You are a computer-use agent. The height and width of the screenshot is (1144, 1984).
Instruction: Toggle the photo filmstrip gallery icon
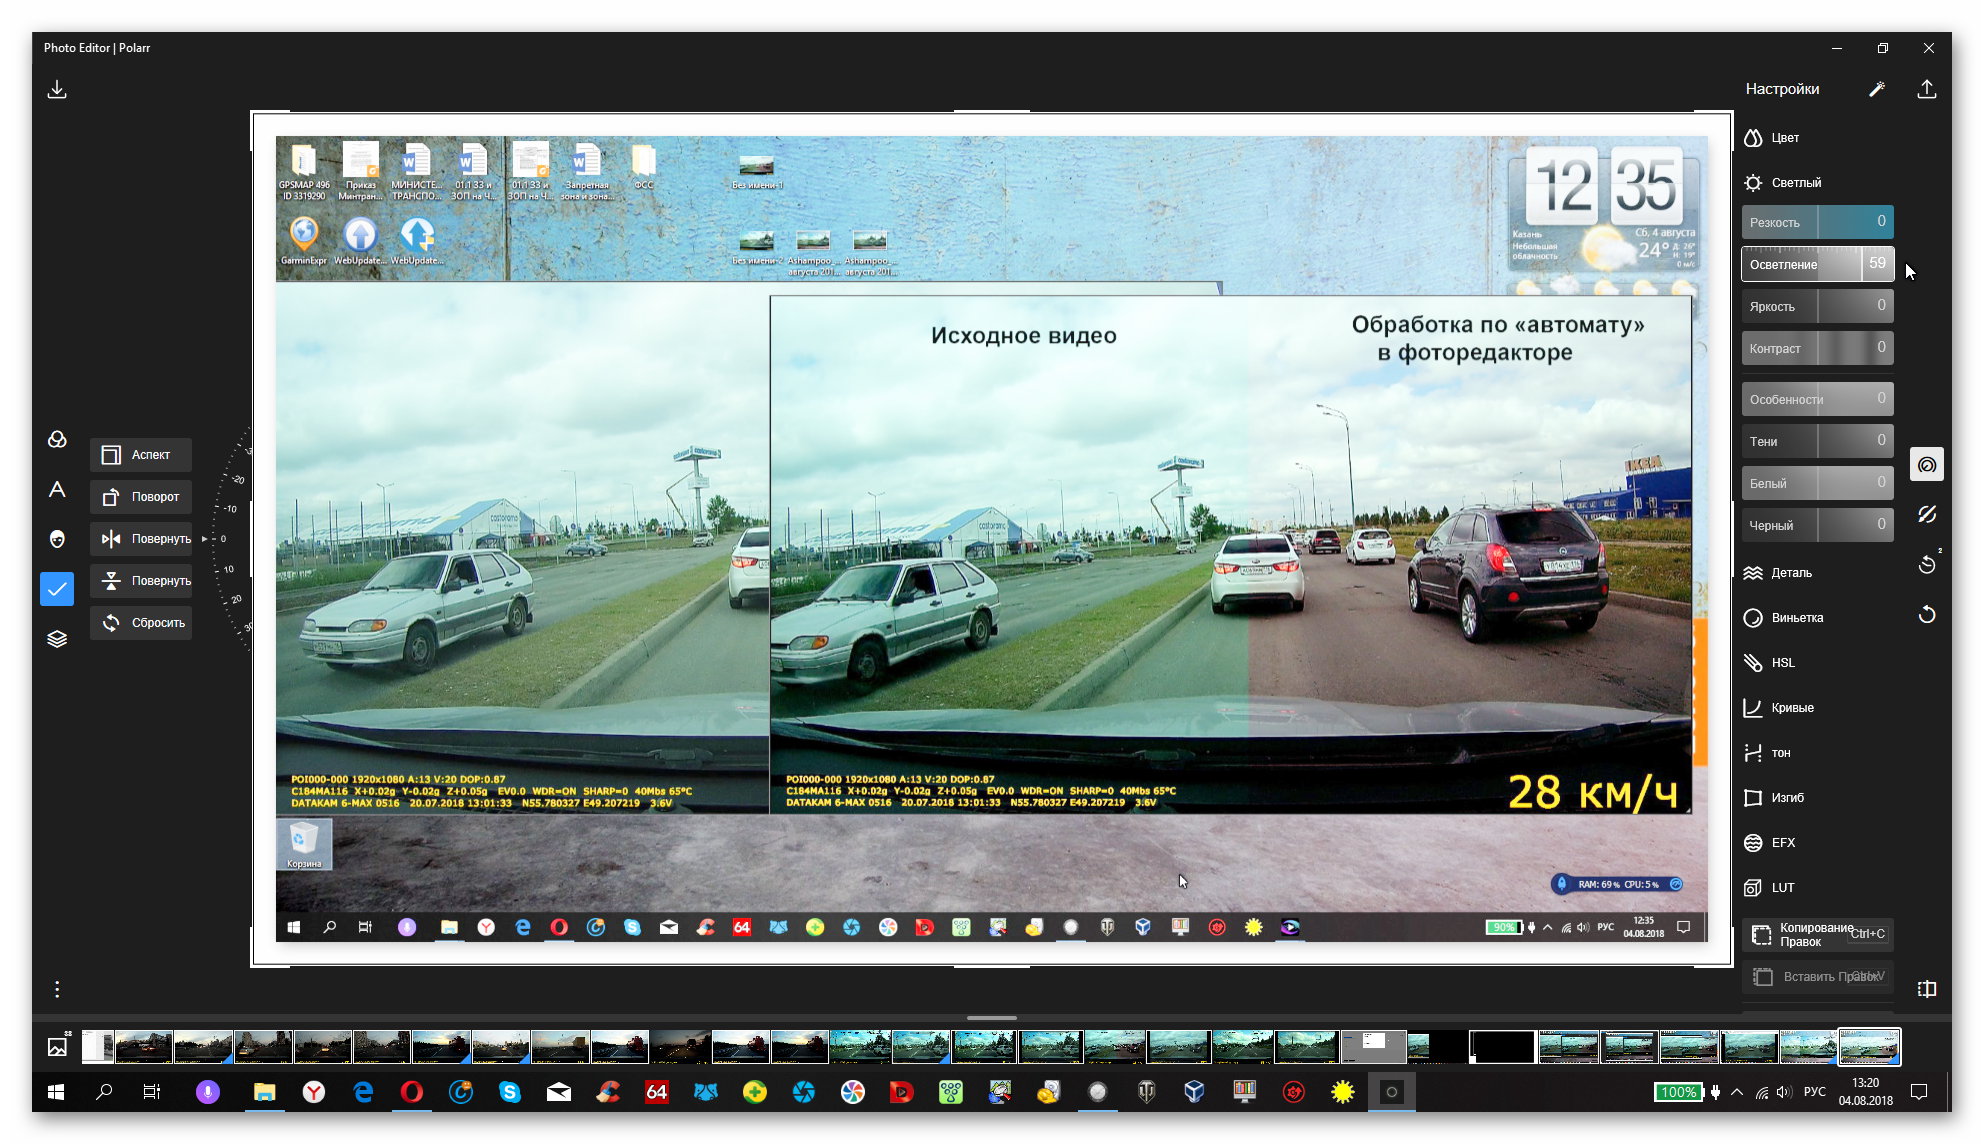(57, 1046)
